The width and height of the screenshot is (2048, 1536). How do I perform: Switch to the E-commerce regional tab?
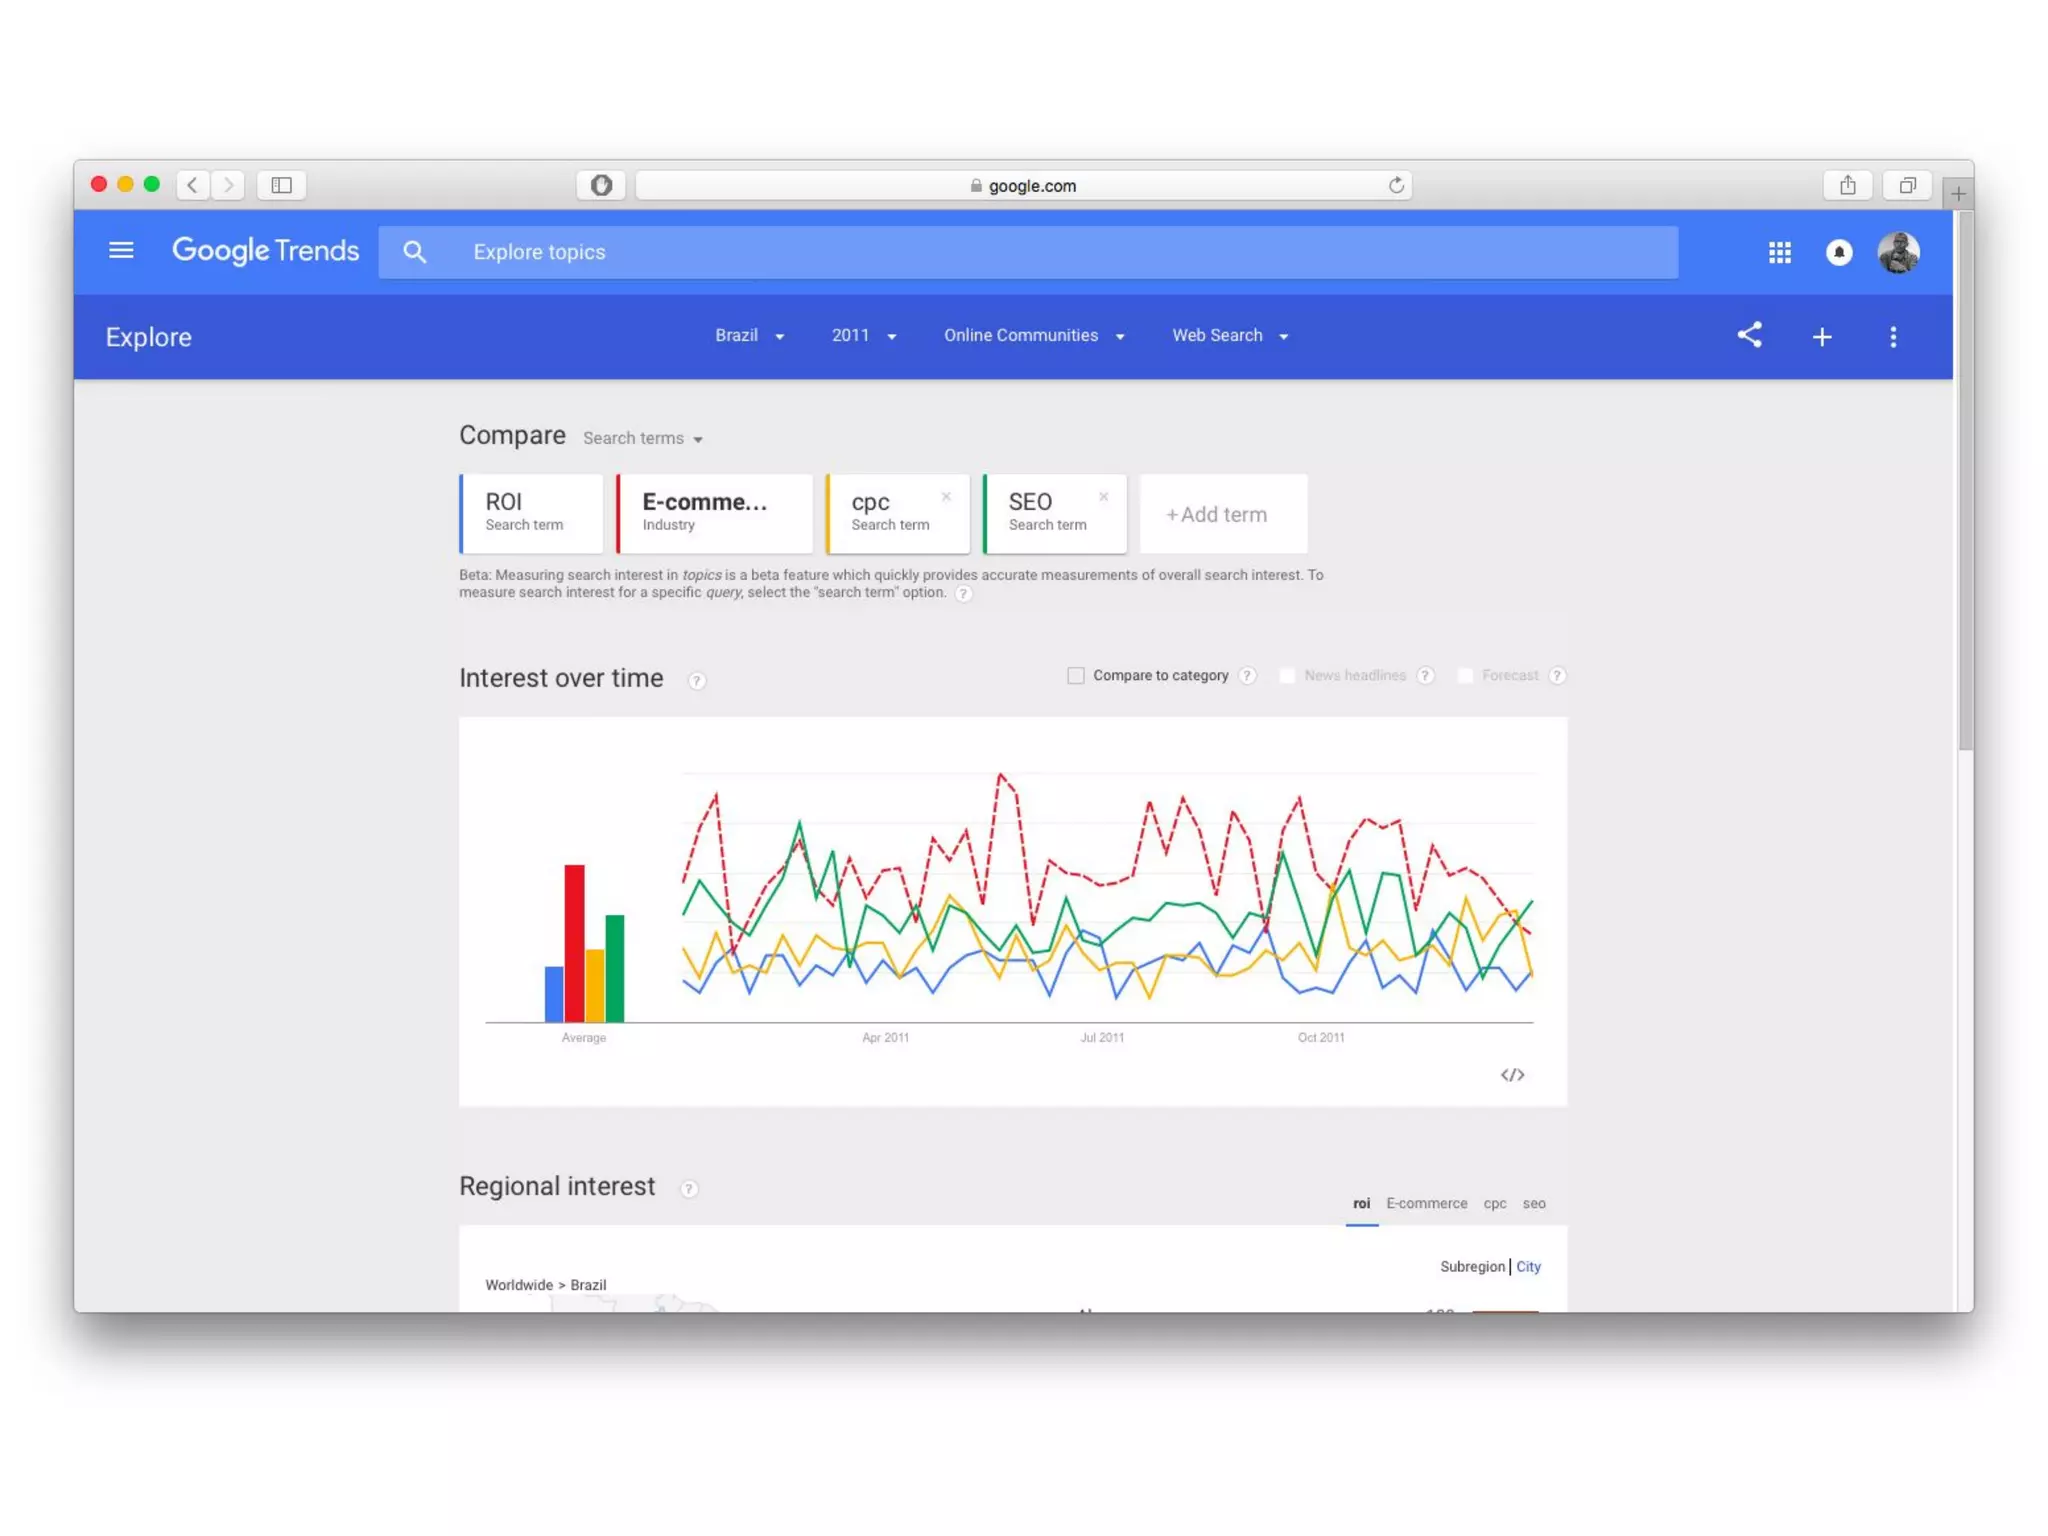[1426, 1203]
